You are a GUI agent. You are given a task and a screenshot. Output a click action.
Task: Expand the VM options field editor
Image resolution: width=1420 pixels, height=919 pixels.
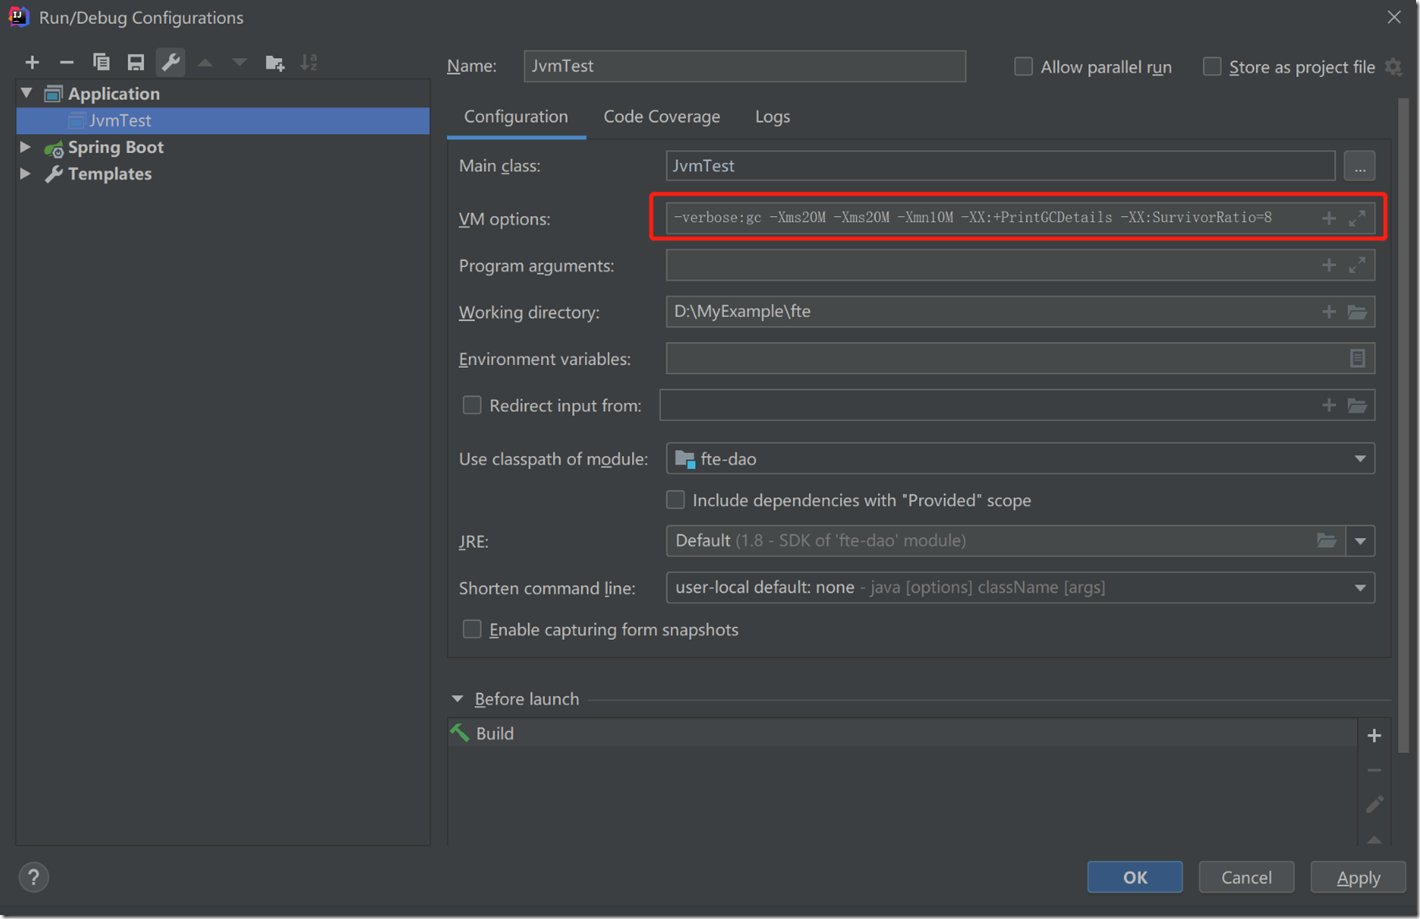click(1357, 218)
